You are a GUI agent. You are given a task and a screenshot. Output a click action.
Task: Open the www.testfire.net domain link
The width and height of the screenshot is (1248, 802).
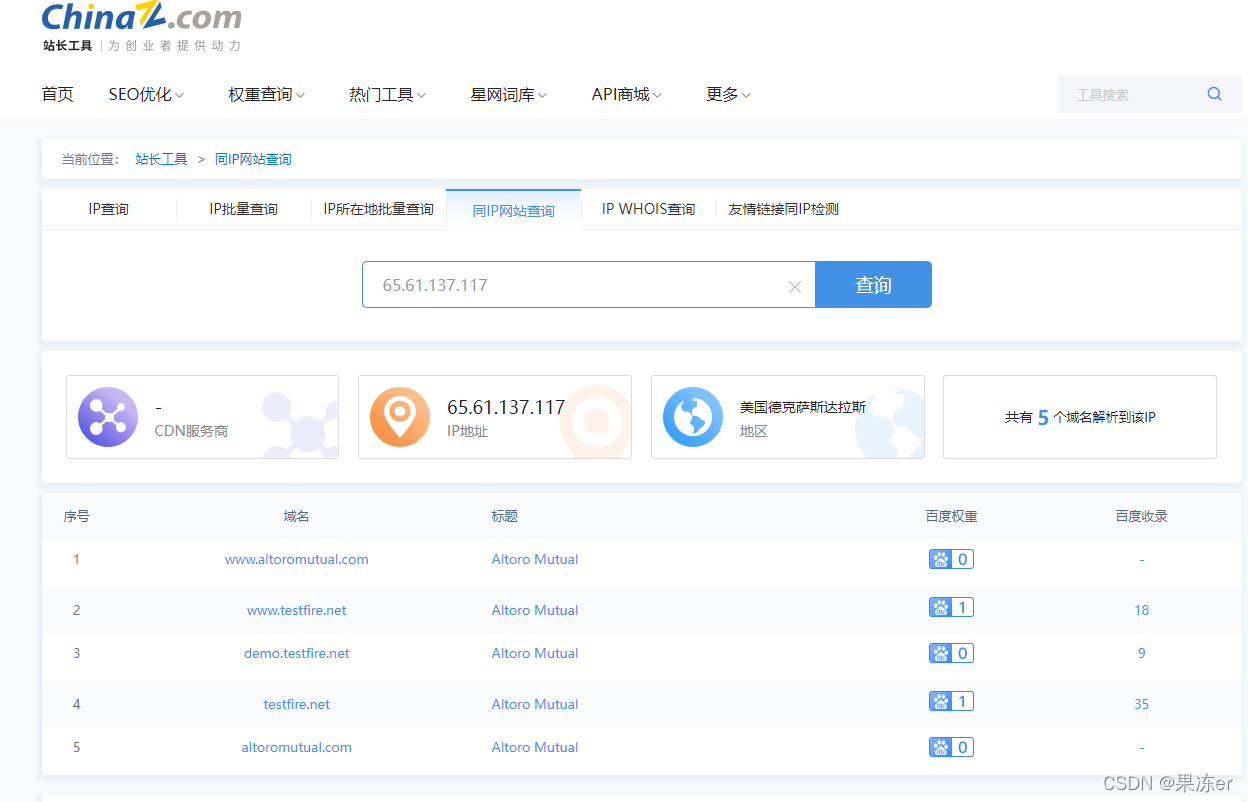pos(297,610)
